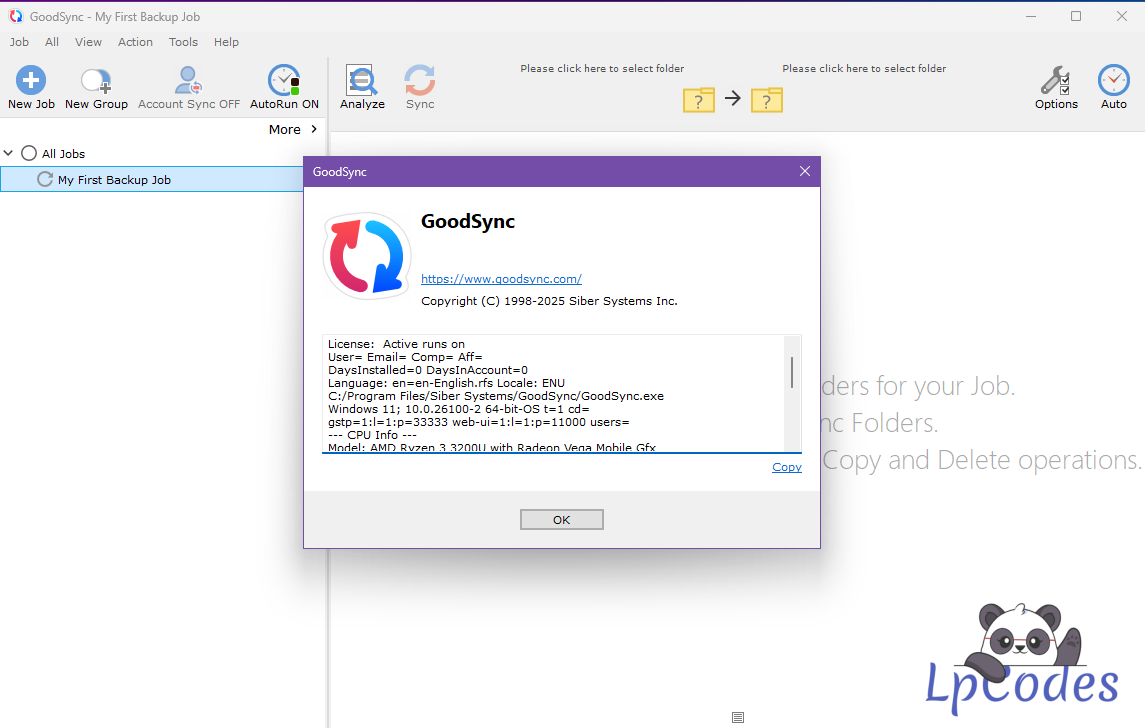The width and height of the screenshot is (1145, 728).
Task: Select the right folder question-mark icon
Action: tap(767, 99)
